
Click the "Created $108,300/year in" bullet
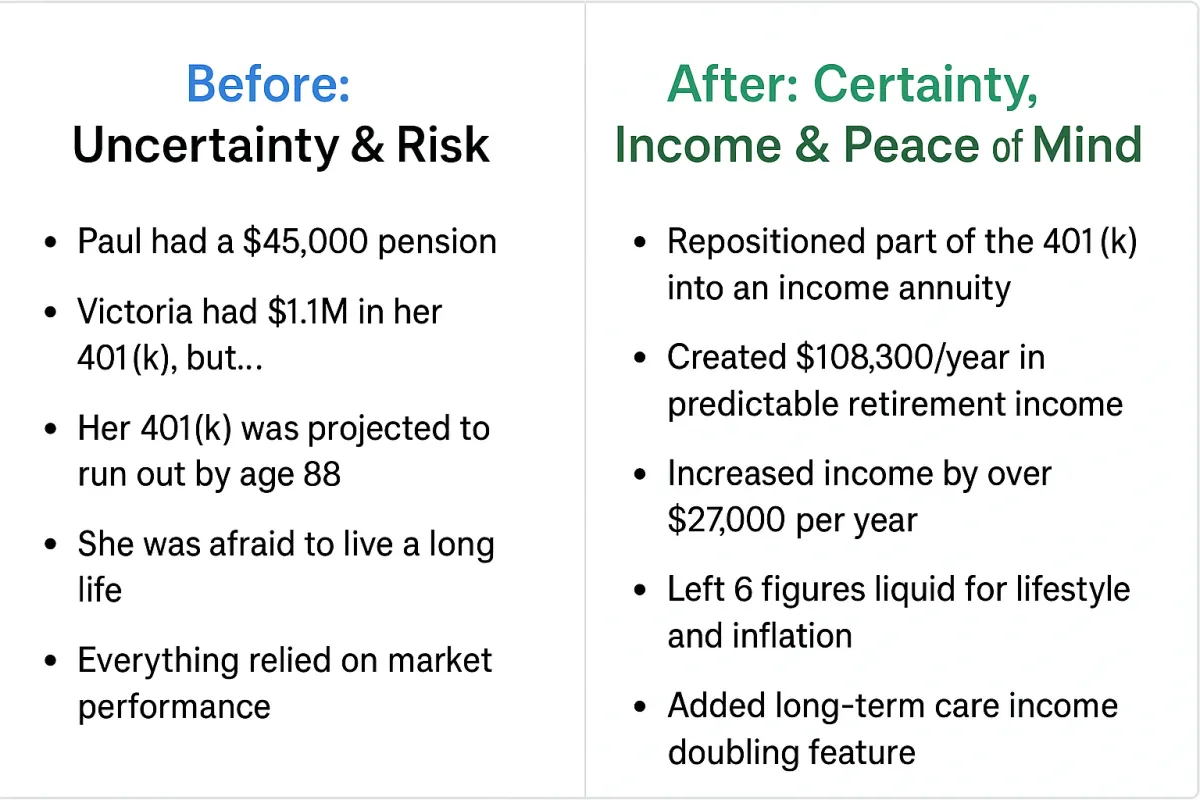point(856,357)
